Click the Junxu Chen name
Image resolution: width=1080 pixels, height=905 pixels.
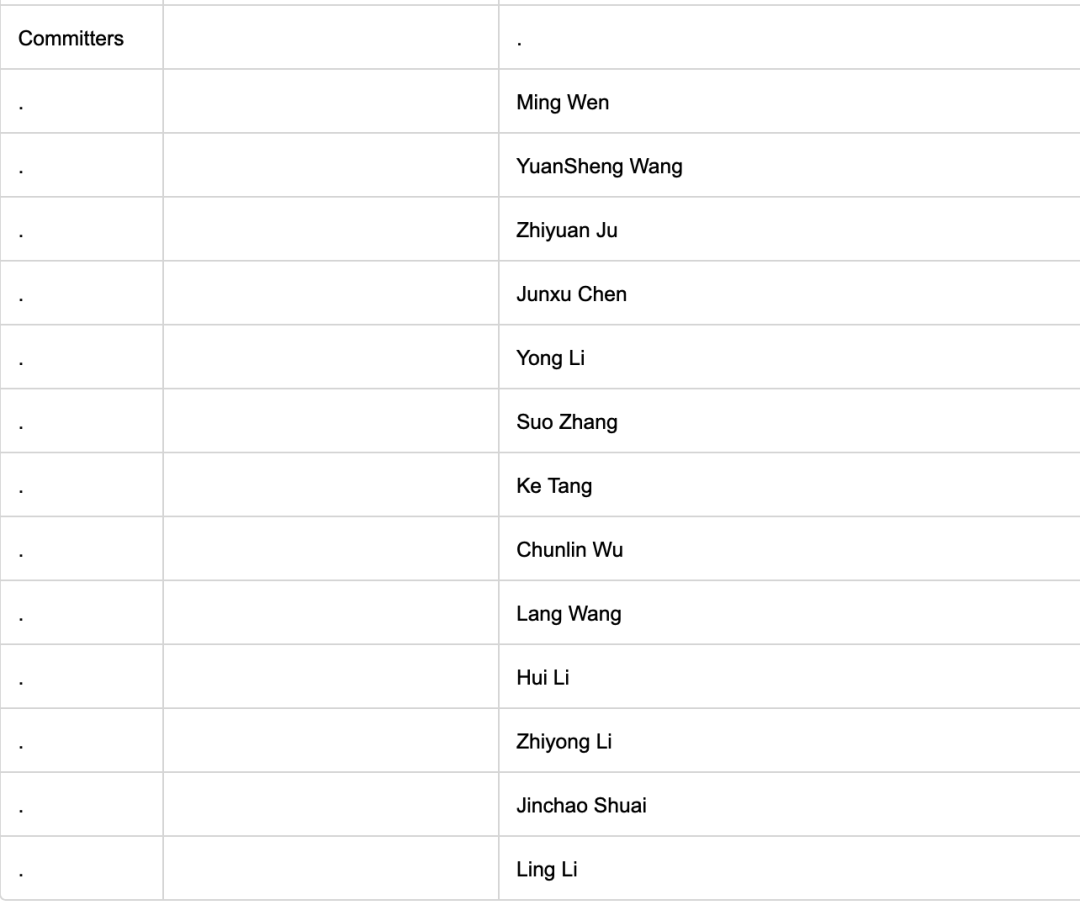coord(571,294)
